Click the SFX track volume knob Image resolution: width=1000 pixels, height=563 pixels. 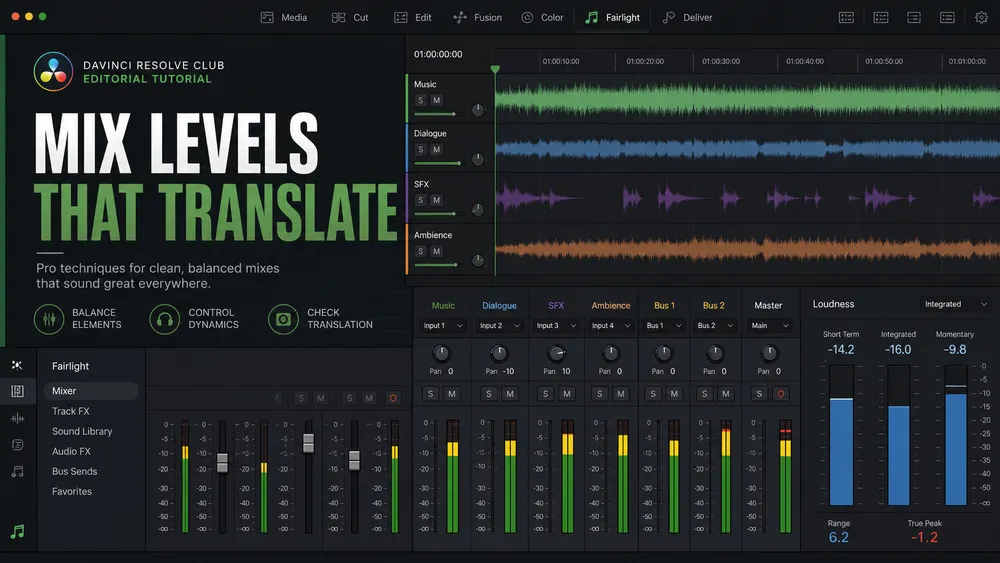(x=478, y=210)
